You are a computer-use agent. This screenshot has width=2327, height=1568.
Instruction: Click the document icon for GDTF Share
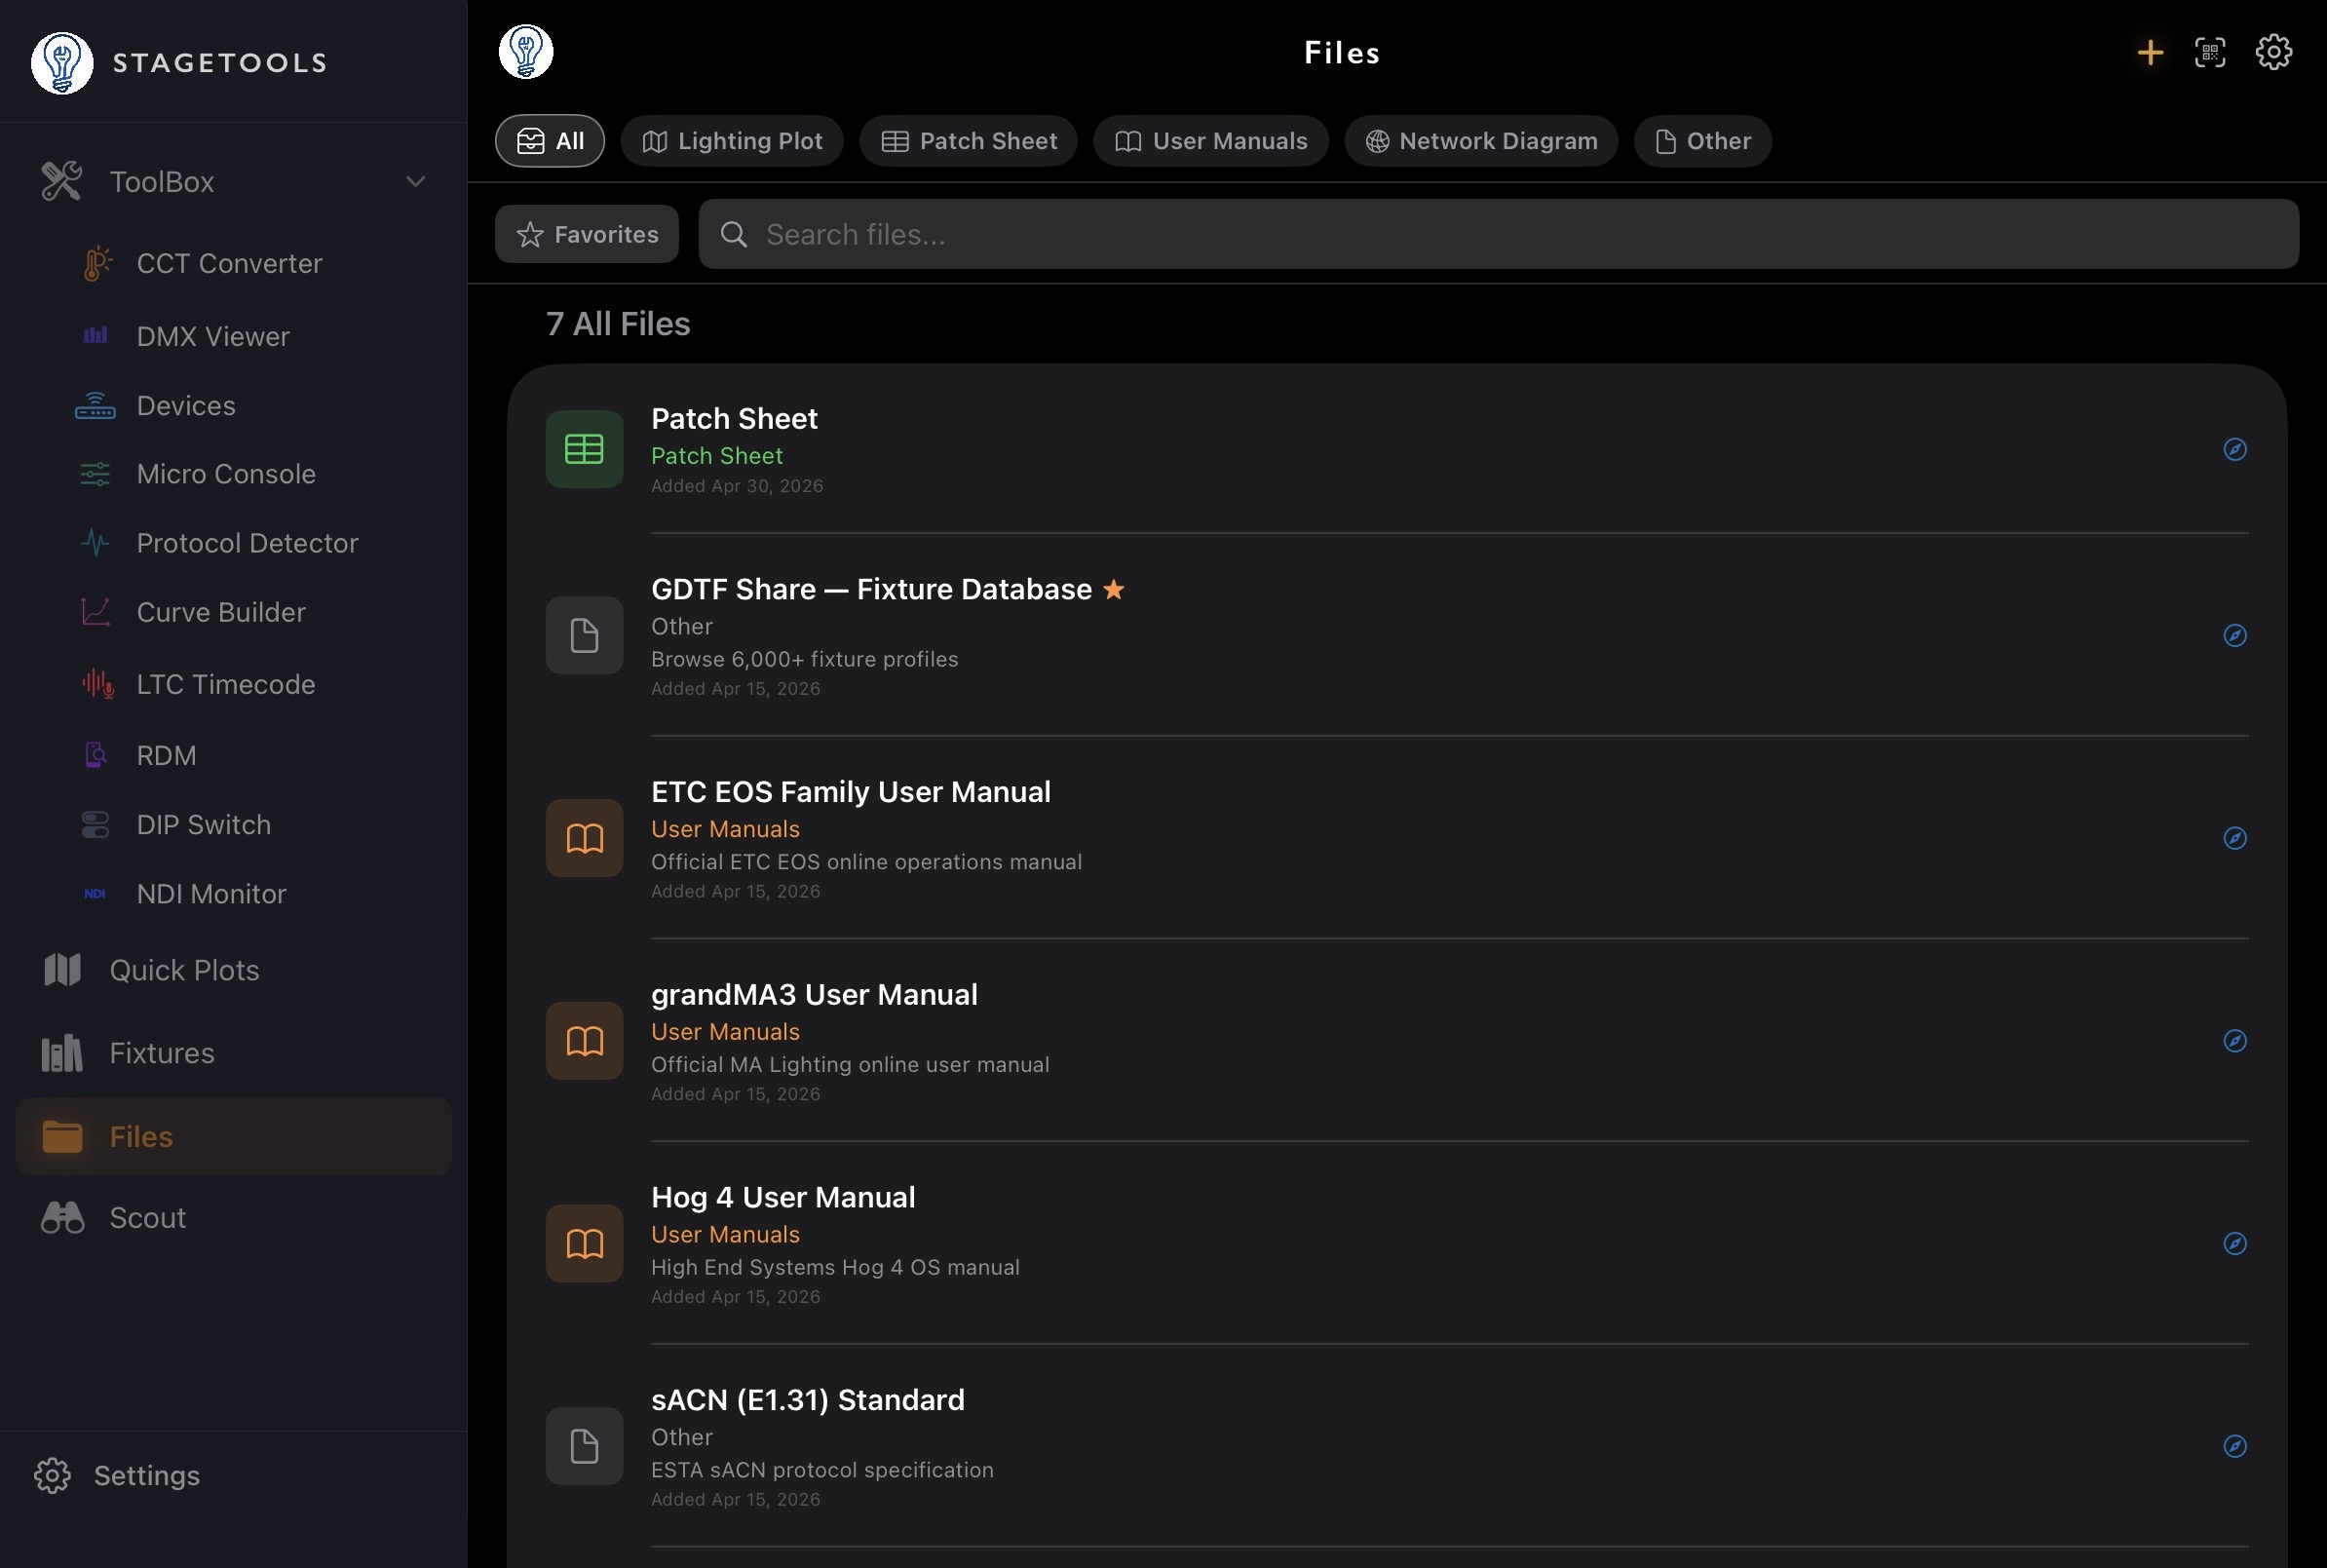tap(584, 635)
